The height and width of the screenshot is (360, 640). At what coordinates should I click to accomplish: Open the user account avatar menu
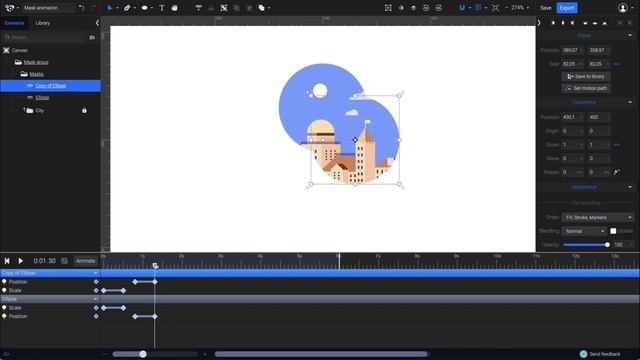(622, 8)
